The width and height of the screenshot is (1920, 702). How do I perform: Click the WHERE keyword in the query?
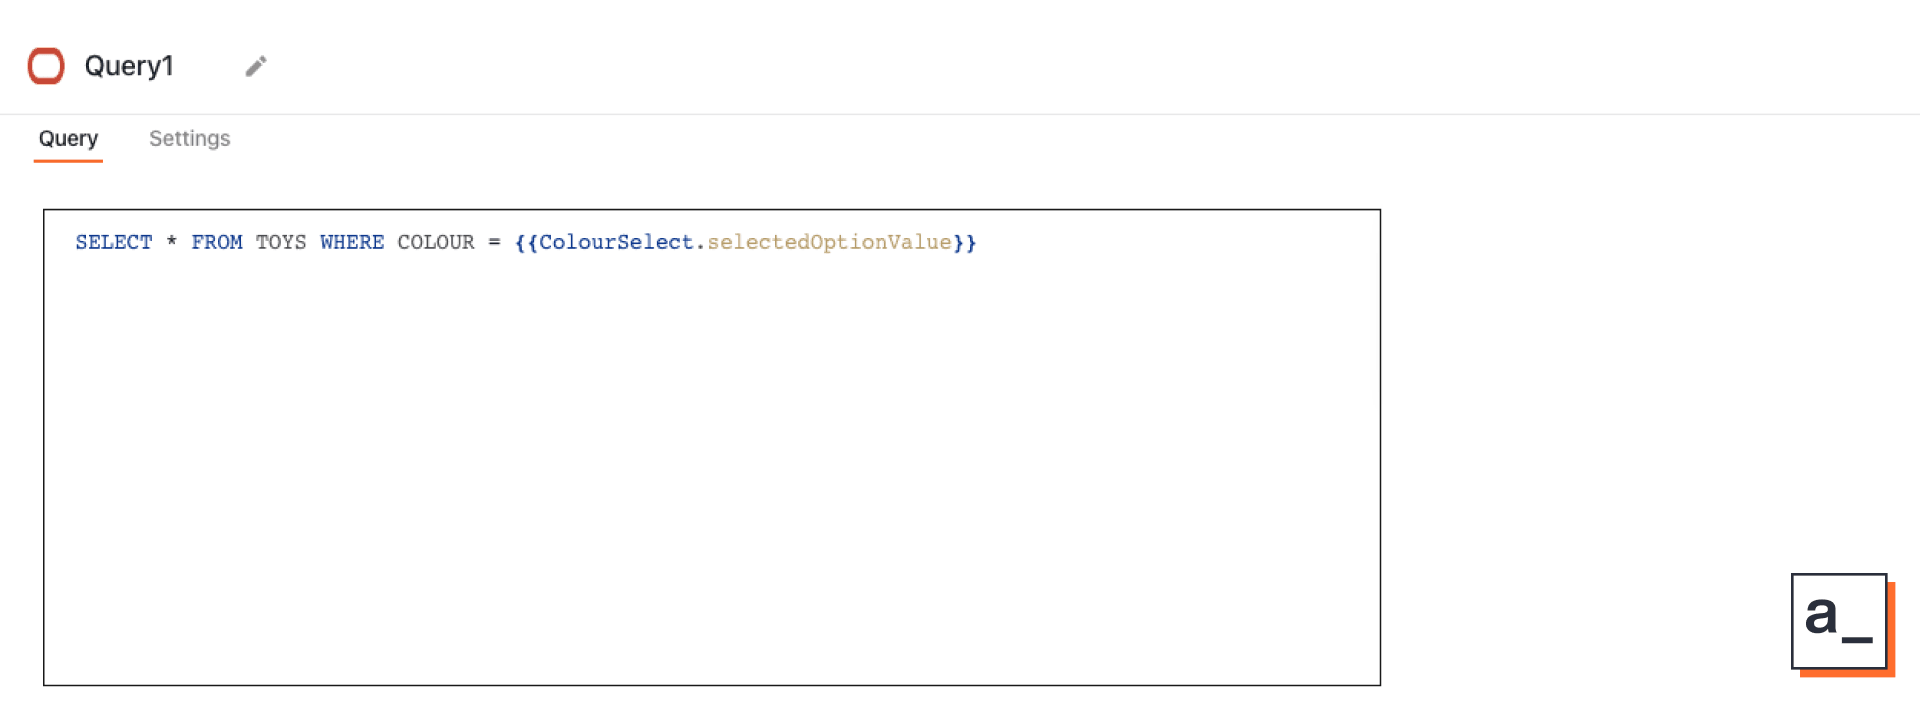tap(352, 242)
